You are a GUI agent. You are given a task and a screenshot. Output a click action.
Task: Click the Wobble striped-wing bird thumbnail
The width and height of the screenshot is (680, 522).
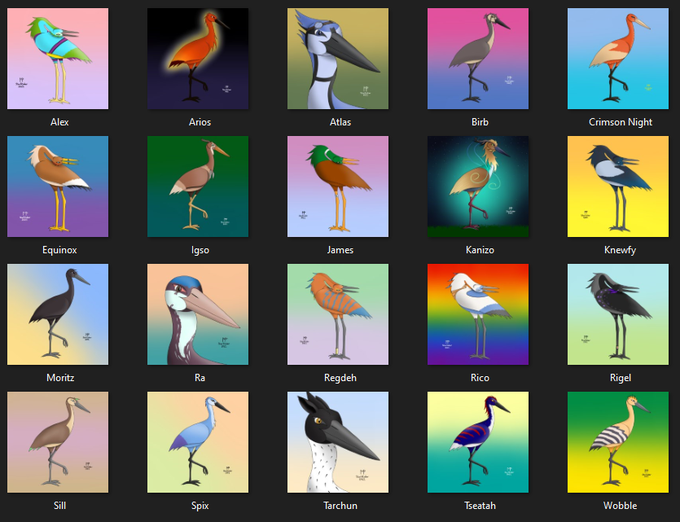point(618,442)
